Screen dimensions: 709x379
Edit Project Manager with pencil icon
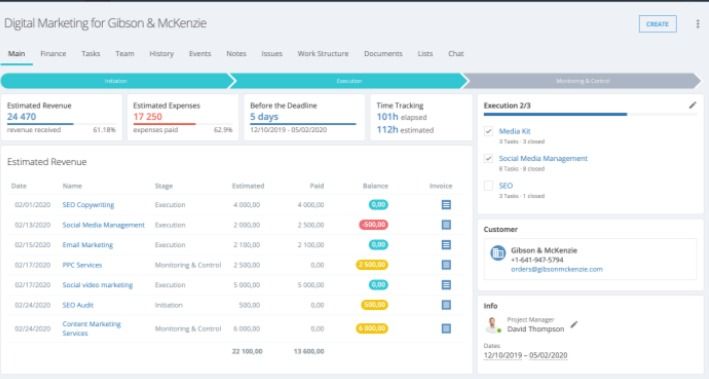pos(574,324)
